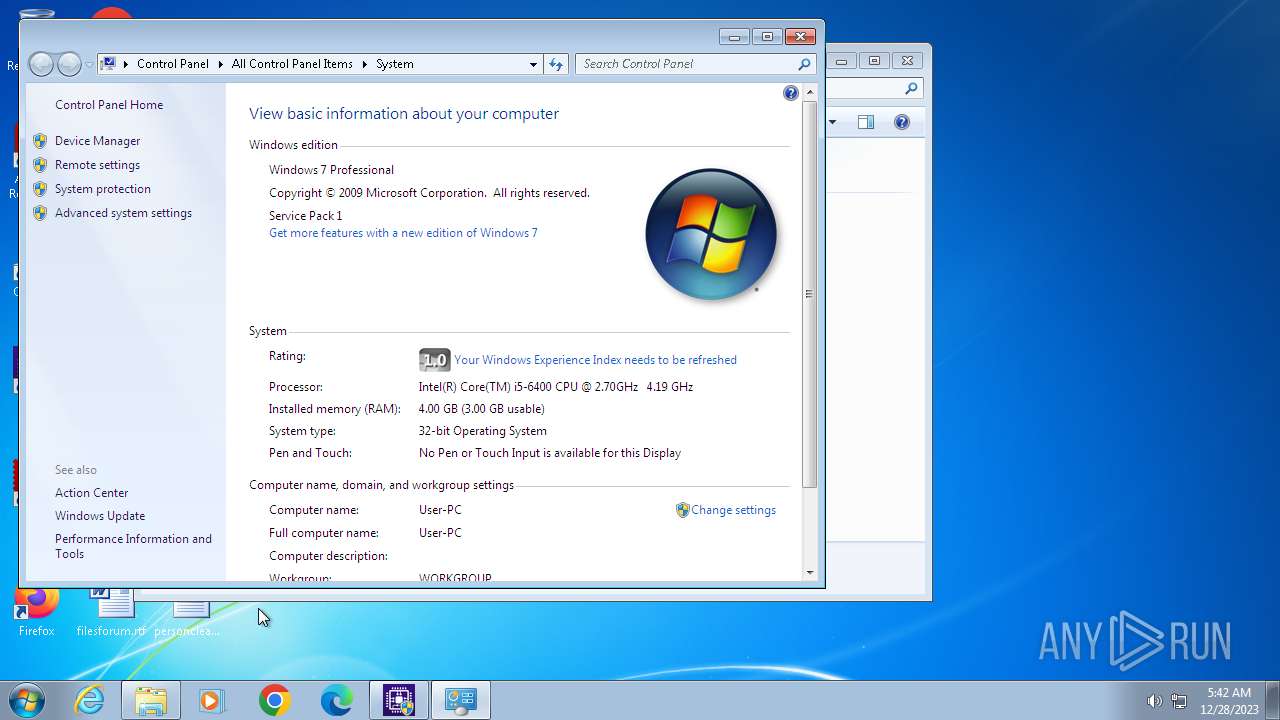This screenshot has height=720, width=1280.
Task: Open help with the blue question icon
Action: 791,93
